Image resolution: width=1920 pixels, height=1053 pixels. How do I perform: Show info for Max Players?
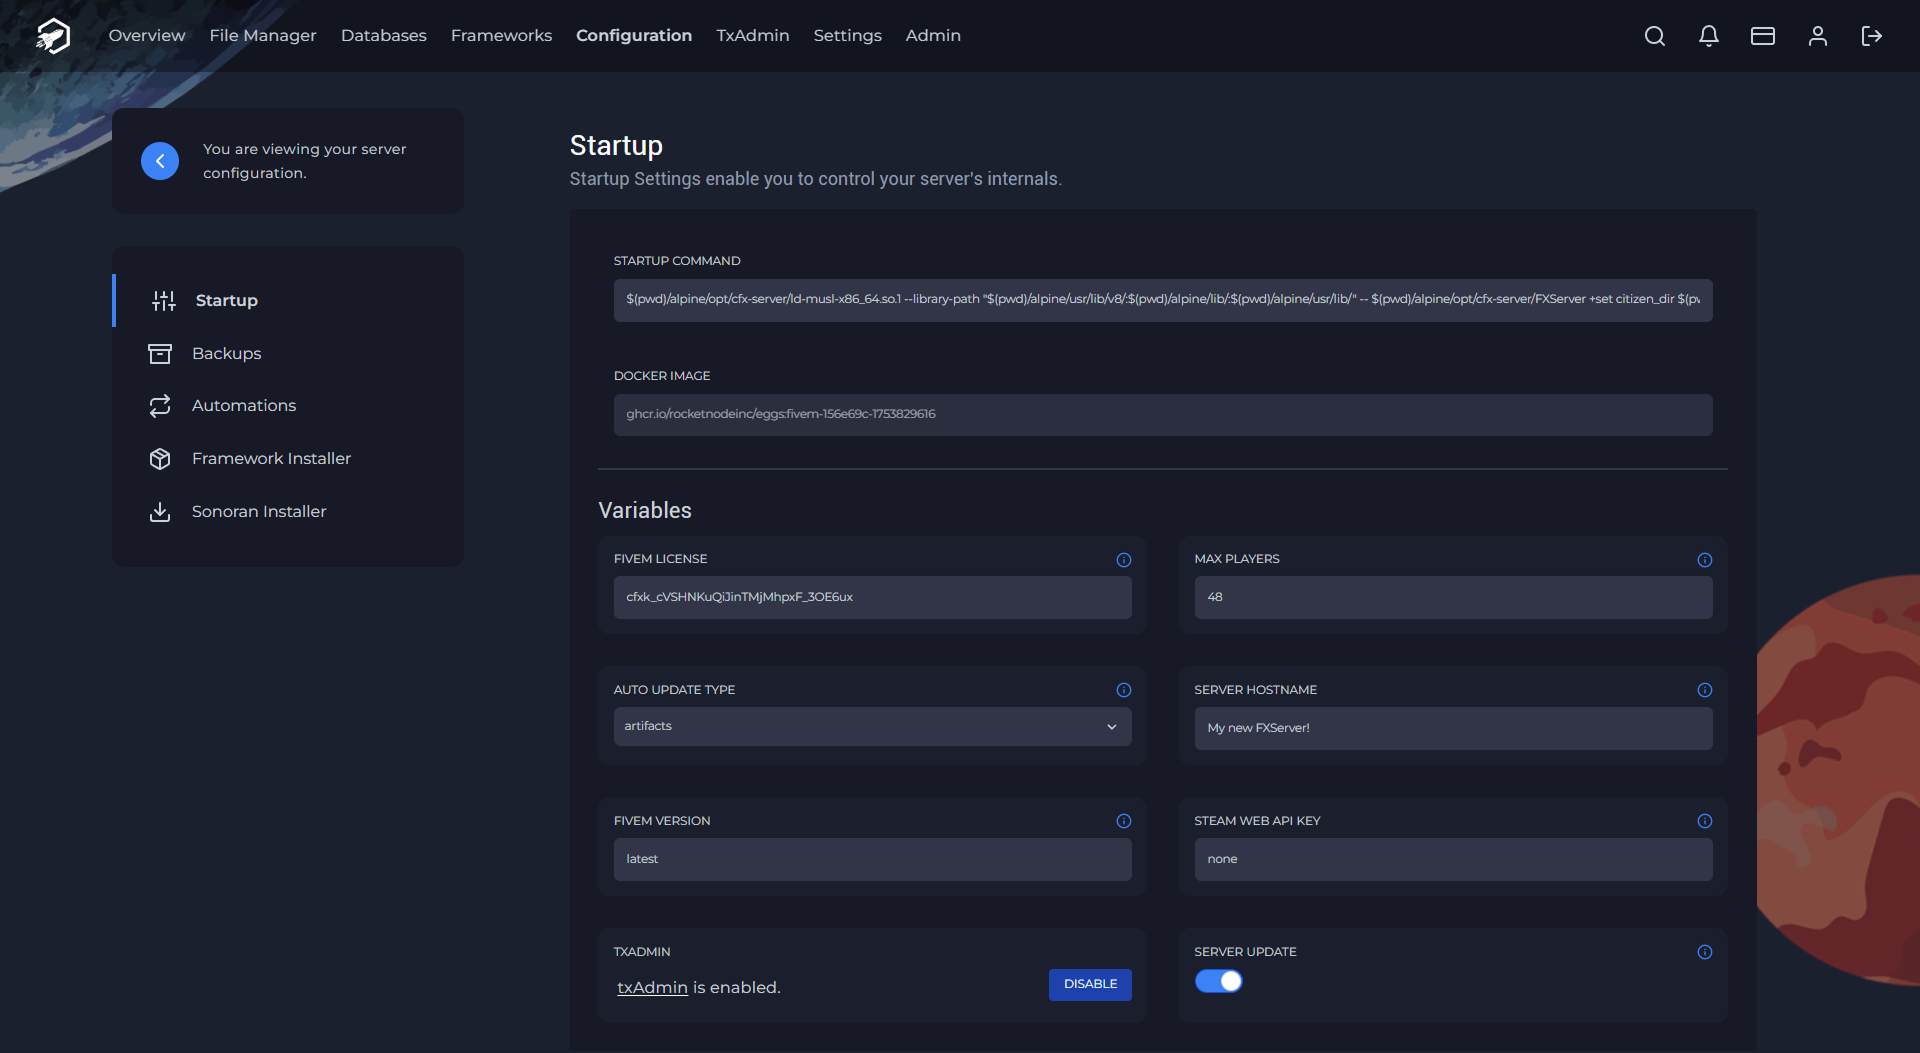click(1705, 560)
